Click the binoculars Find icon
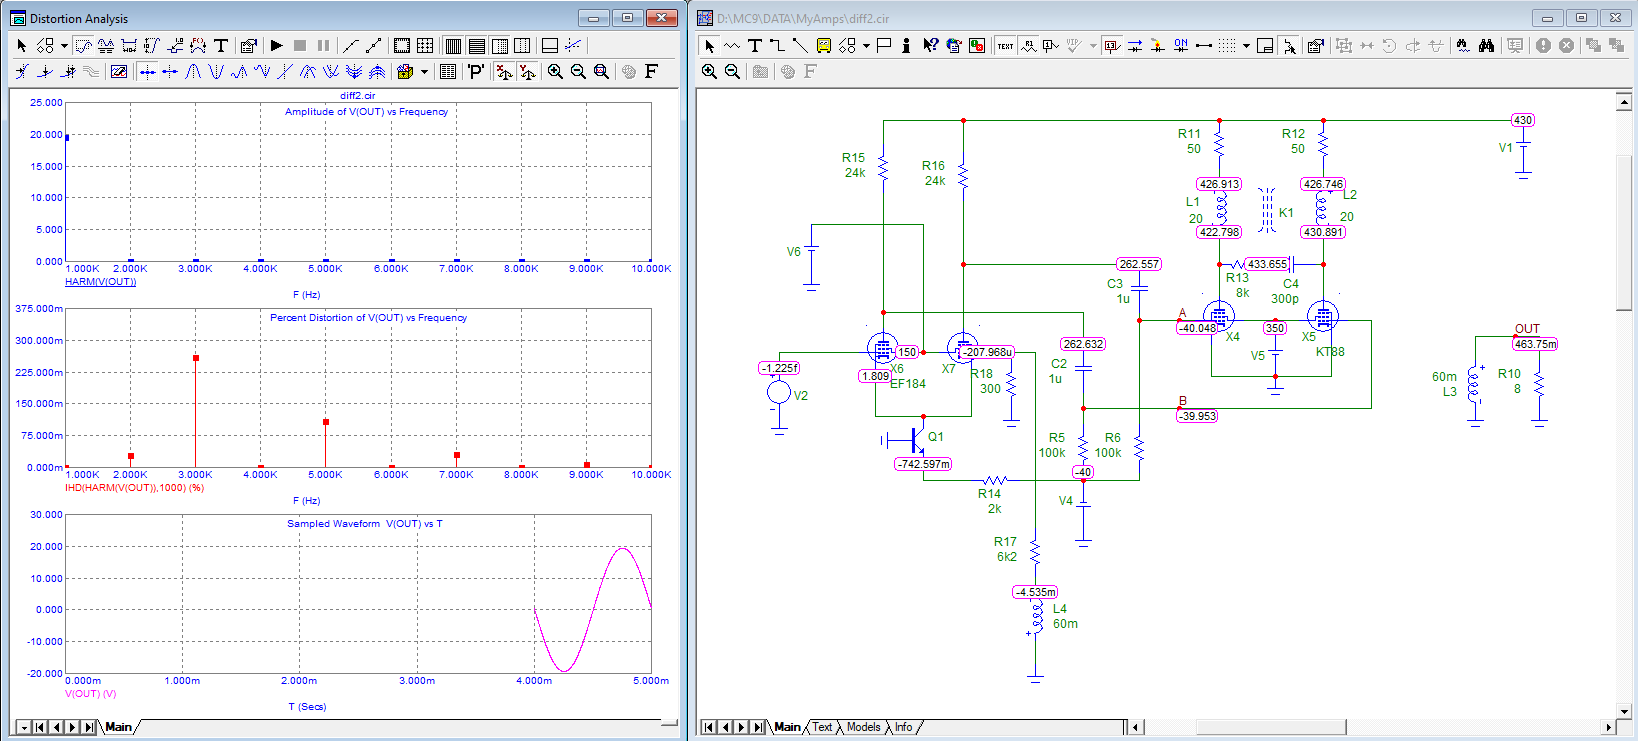The width and height of the screenshot is (1638, 741). click(1486, 45)
